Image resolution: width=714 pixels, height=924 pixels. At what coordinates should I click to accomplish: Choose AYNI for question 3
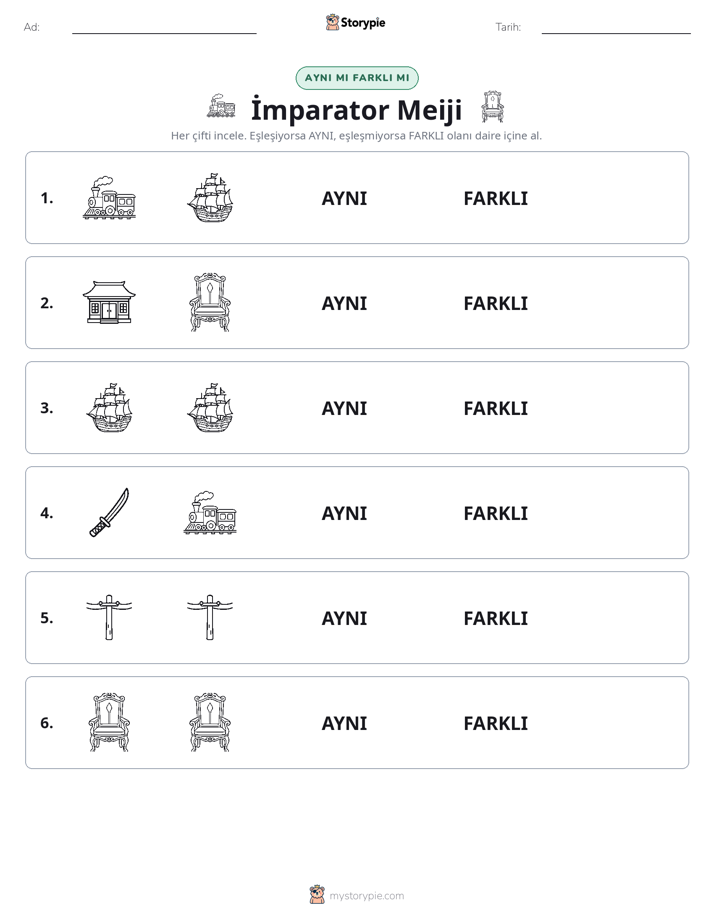(344, 408)
